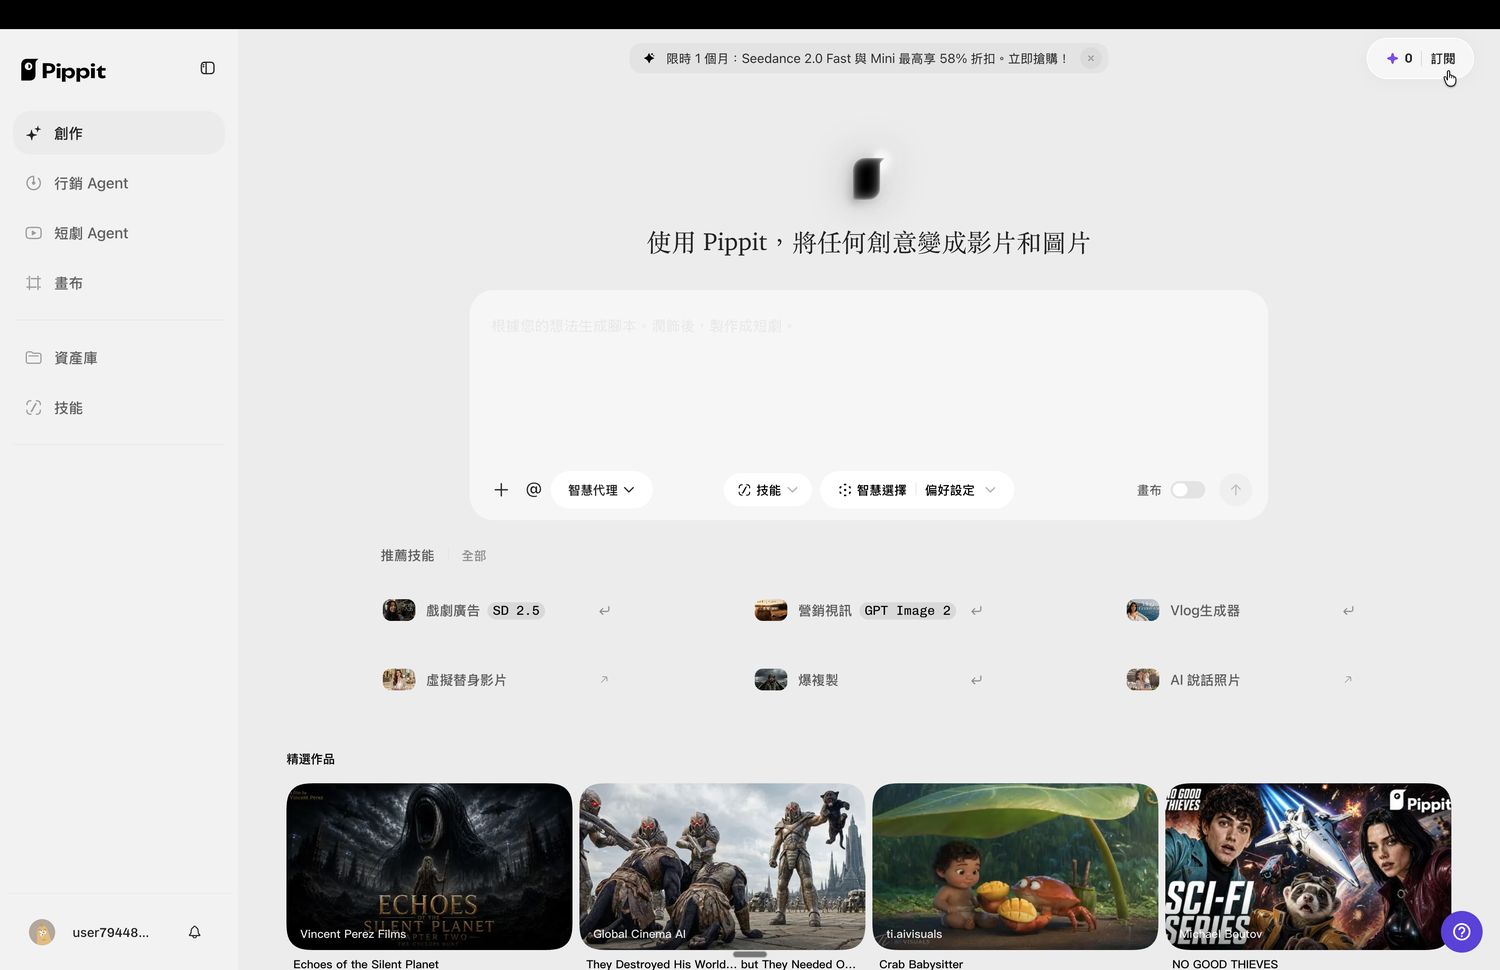1500x970 pixels.
Task: Click the help question mark button
Action: click(x=1461, y=931)
